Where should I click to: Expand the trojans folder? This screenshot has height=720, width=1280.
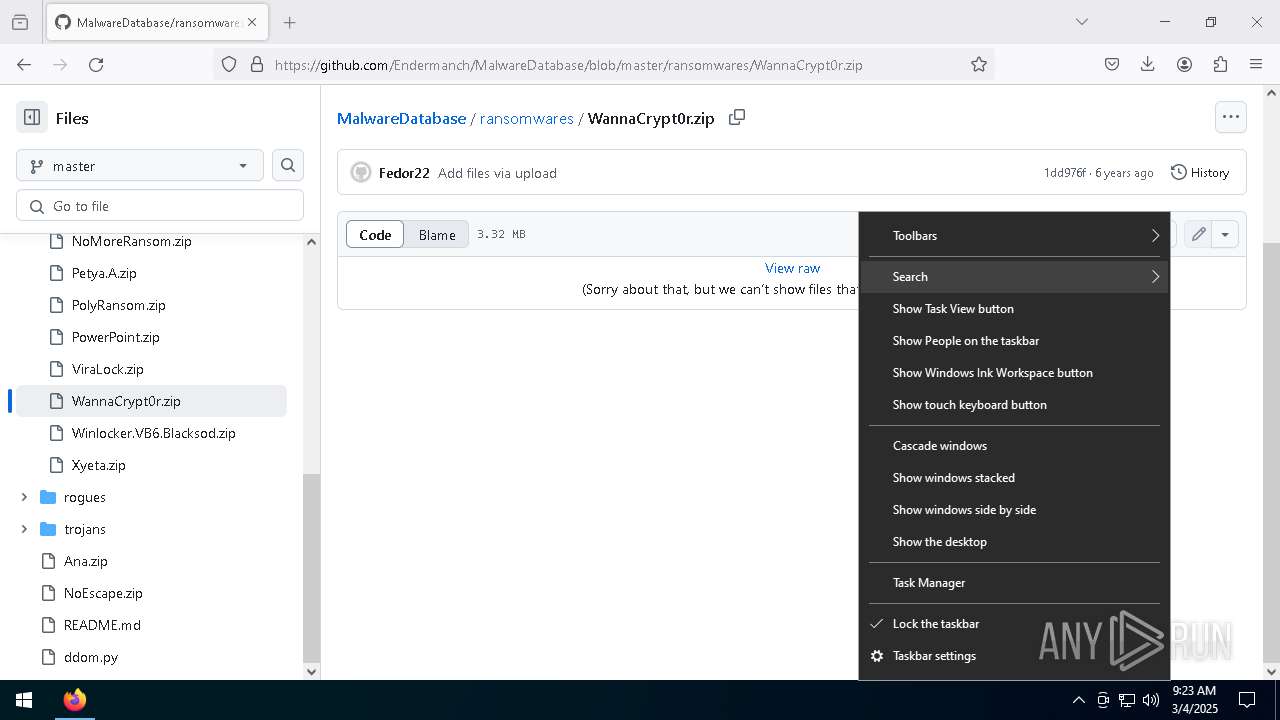click(x=24, y=529)
